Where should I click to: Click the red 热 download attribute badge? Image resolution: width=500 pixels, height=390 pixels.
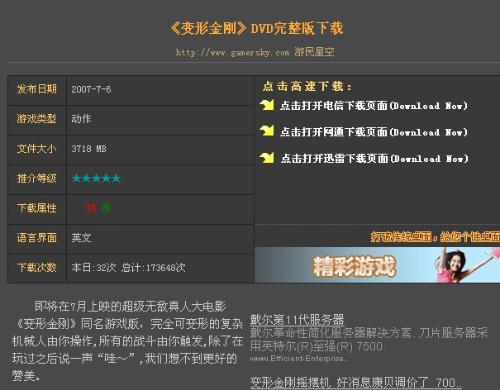click(91, 208)
